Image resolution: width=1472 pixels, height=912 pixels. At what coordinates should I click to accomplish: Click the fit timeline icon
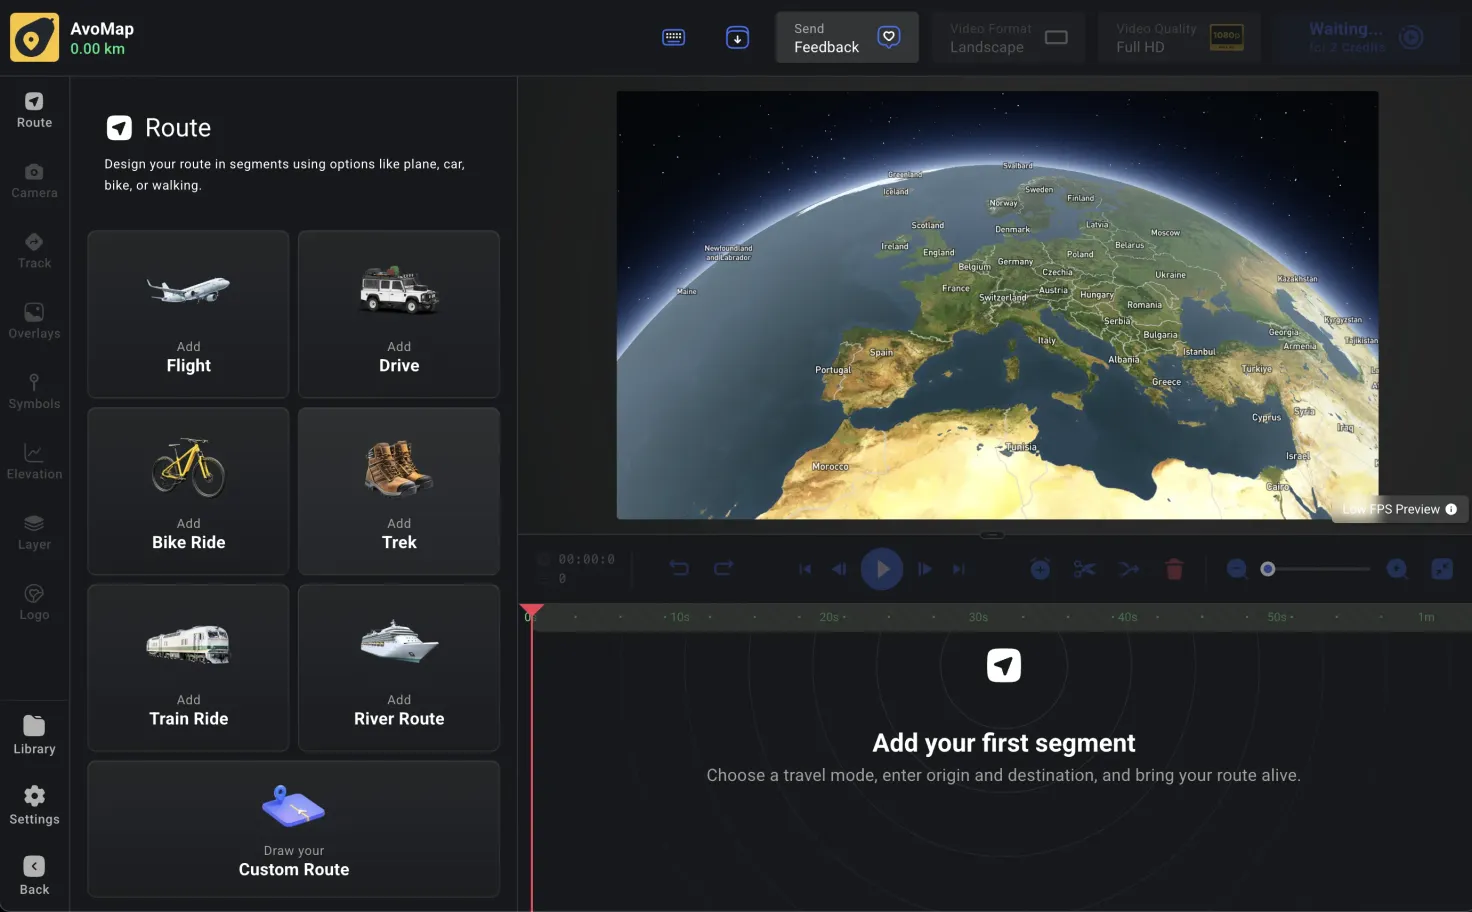tap(1442, 569)
